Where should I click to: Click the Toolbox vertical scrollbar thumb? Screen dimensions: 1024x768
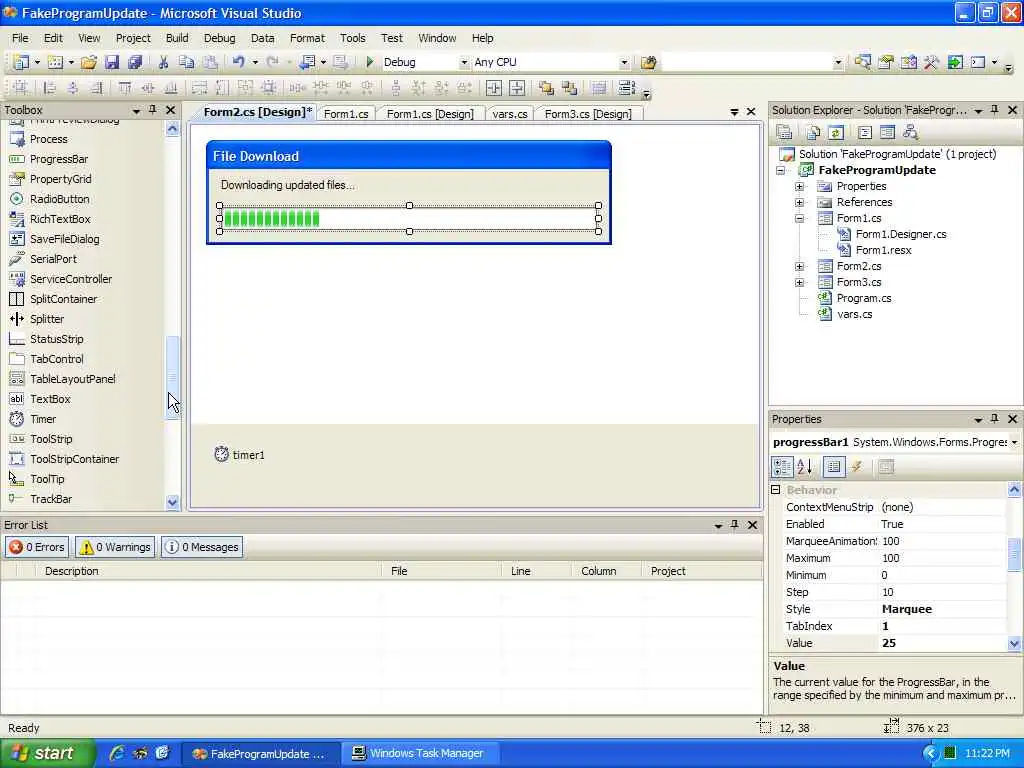(x=172, y=377)
